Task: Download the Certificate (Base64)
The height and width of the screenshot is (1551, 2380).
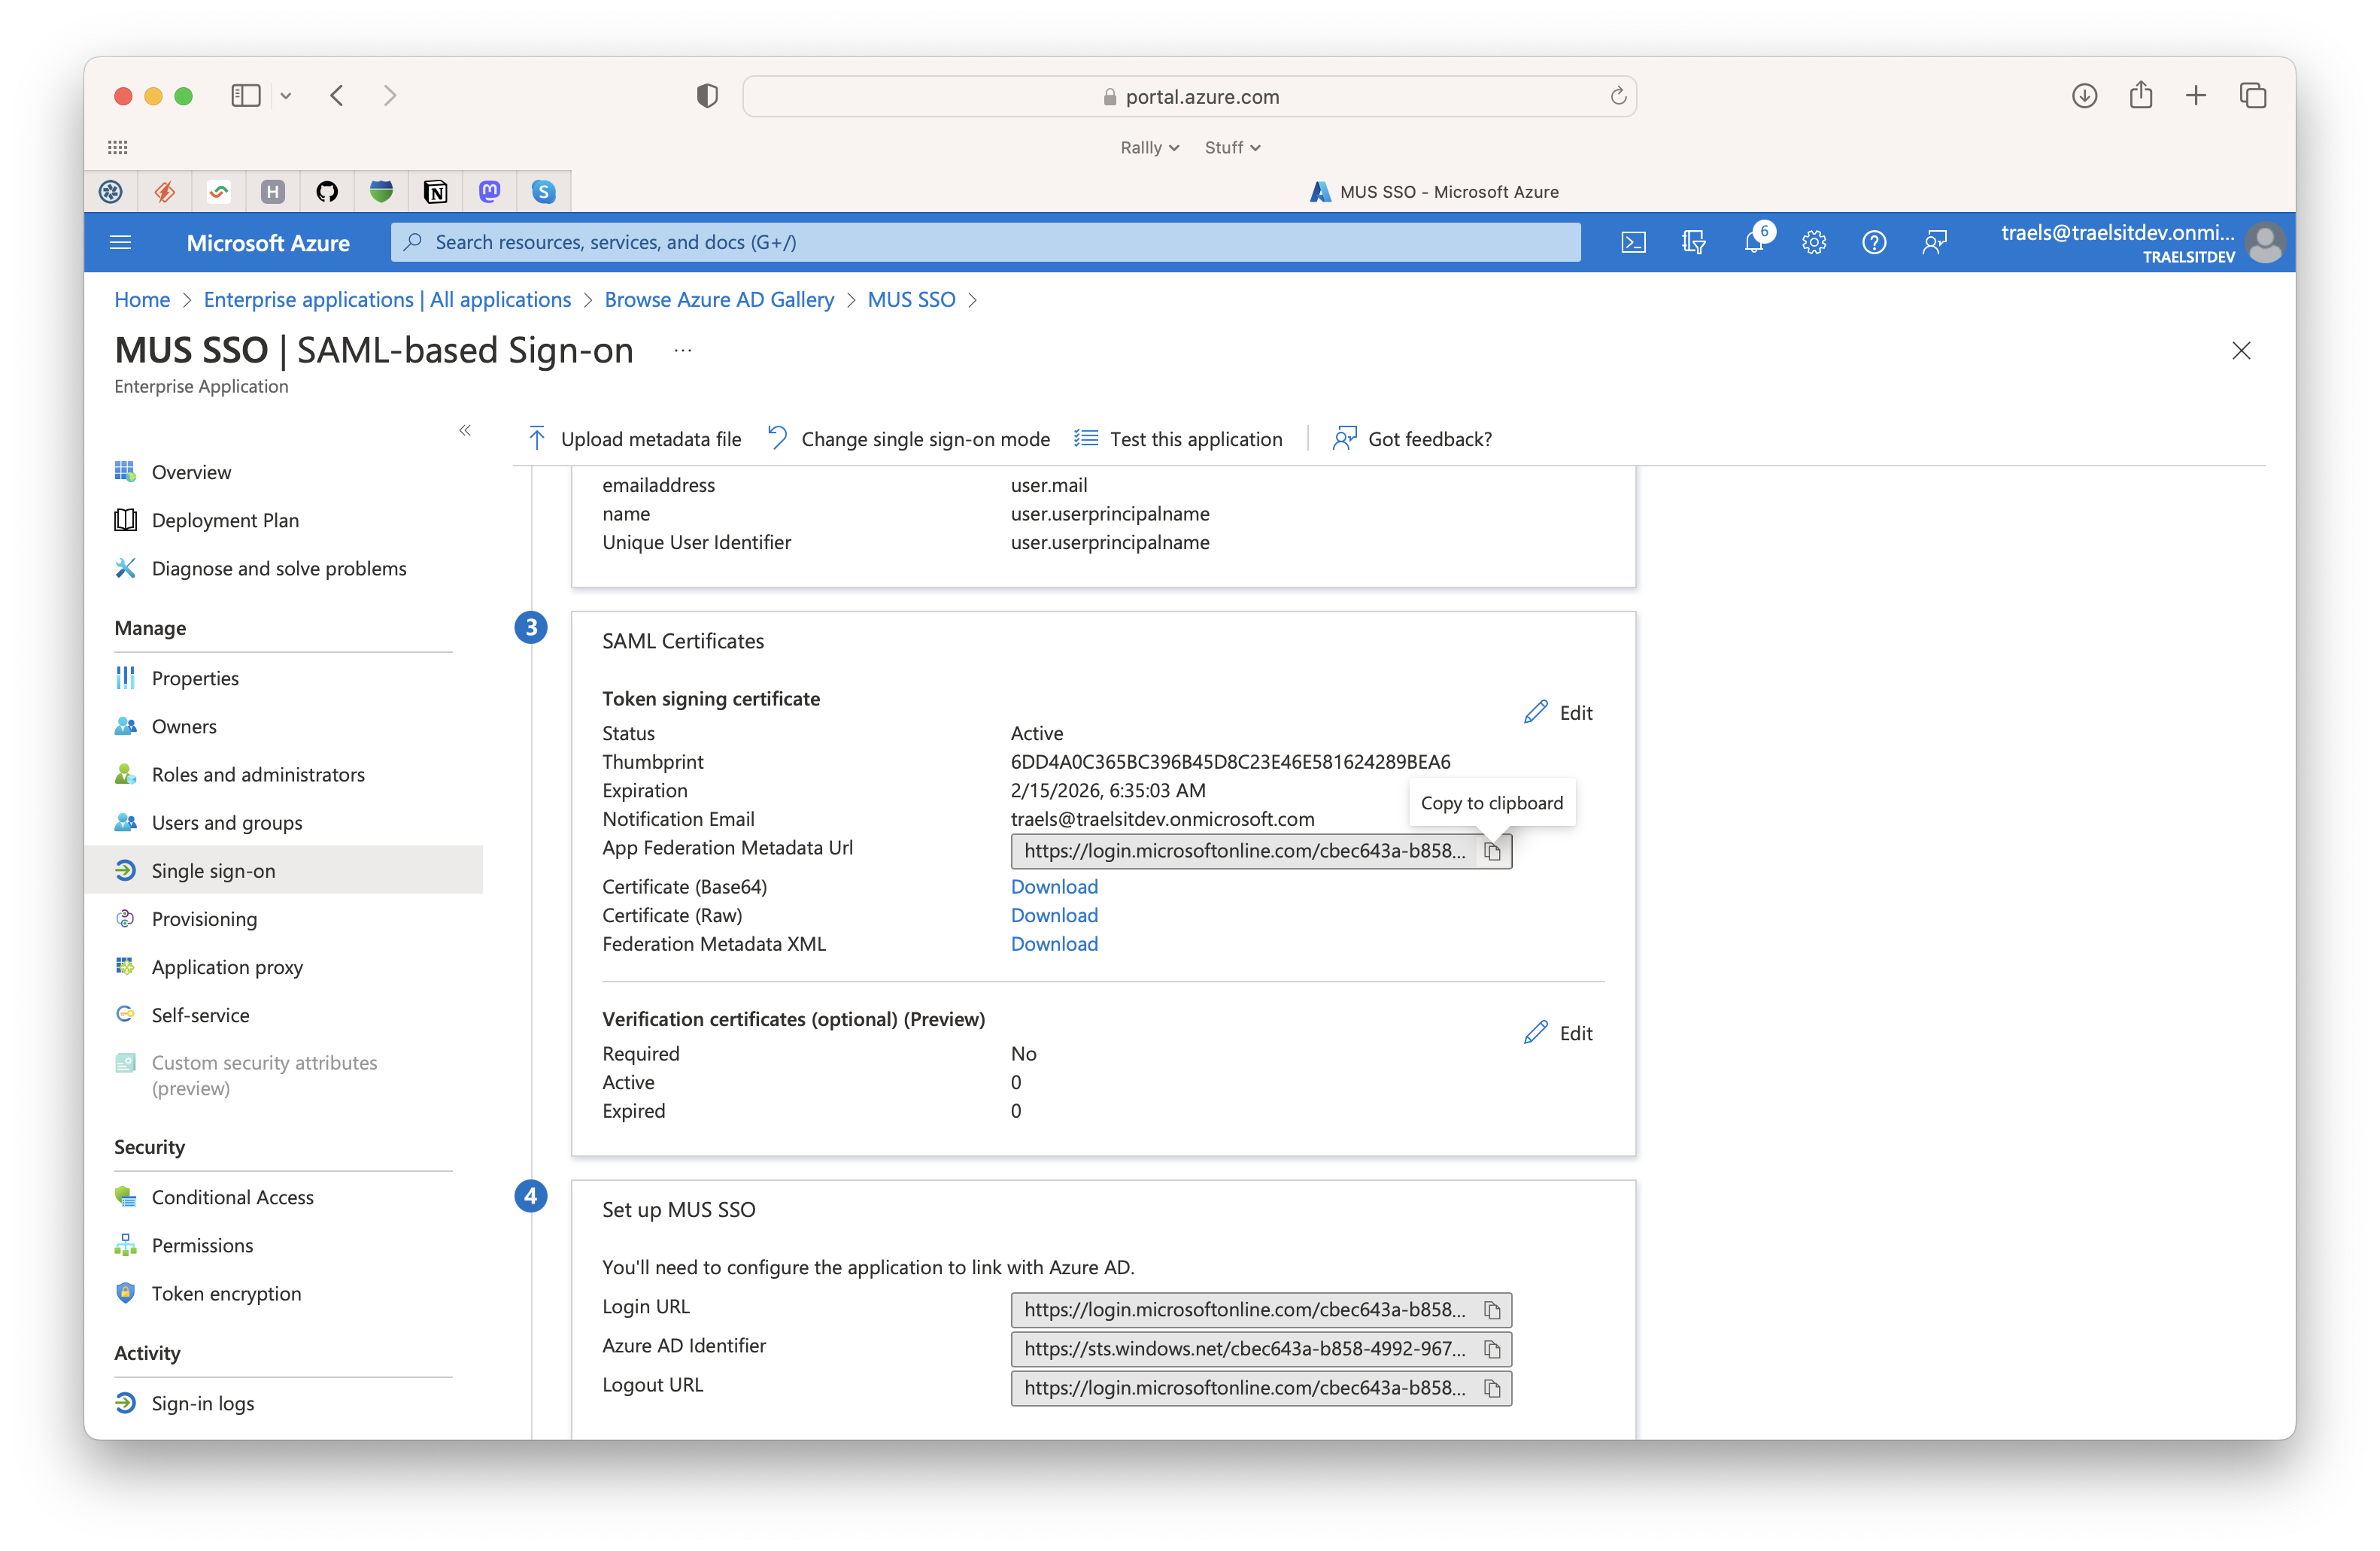Action: click(x=1054, y=887)
